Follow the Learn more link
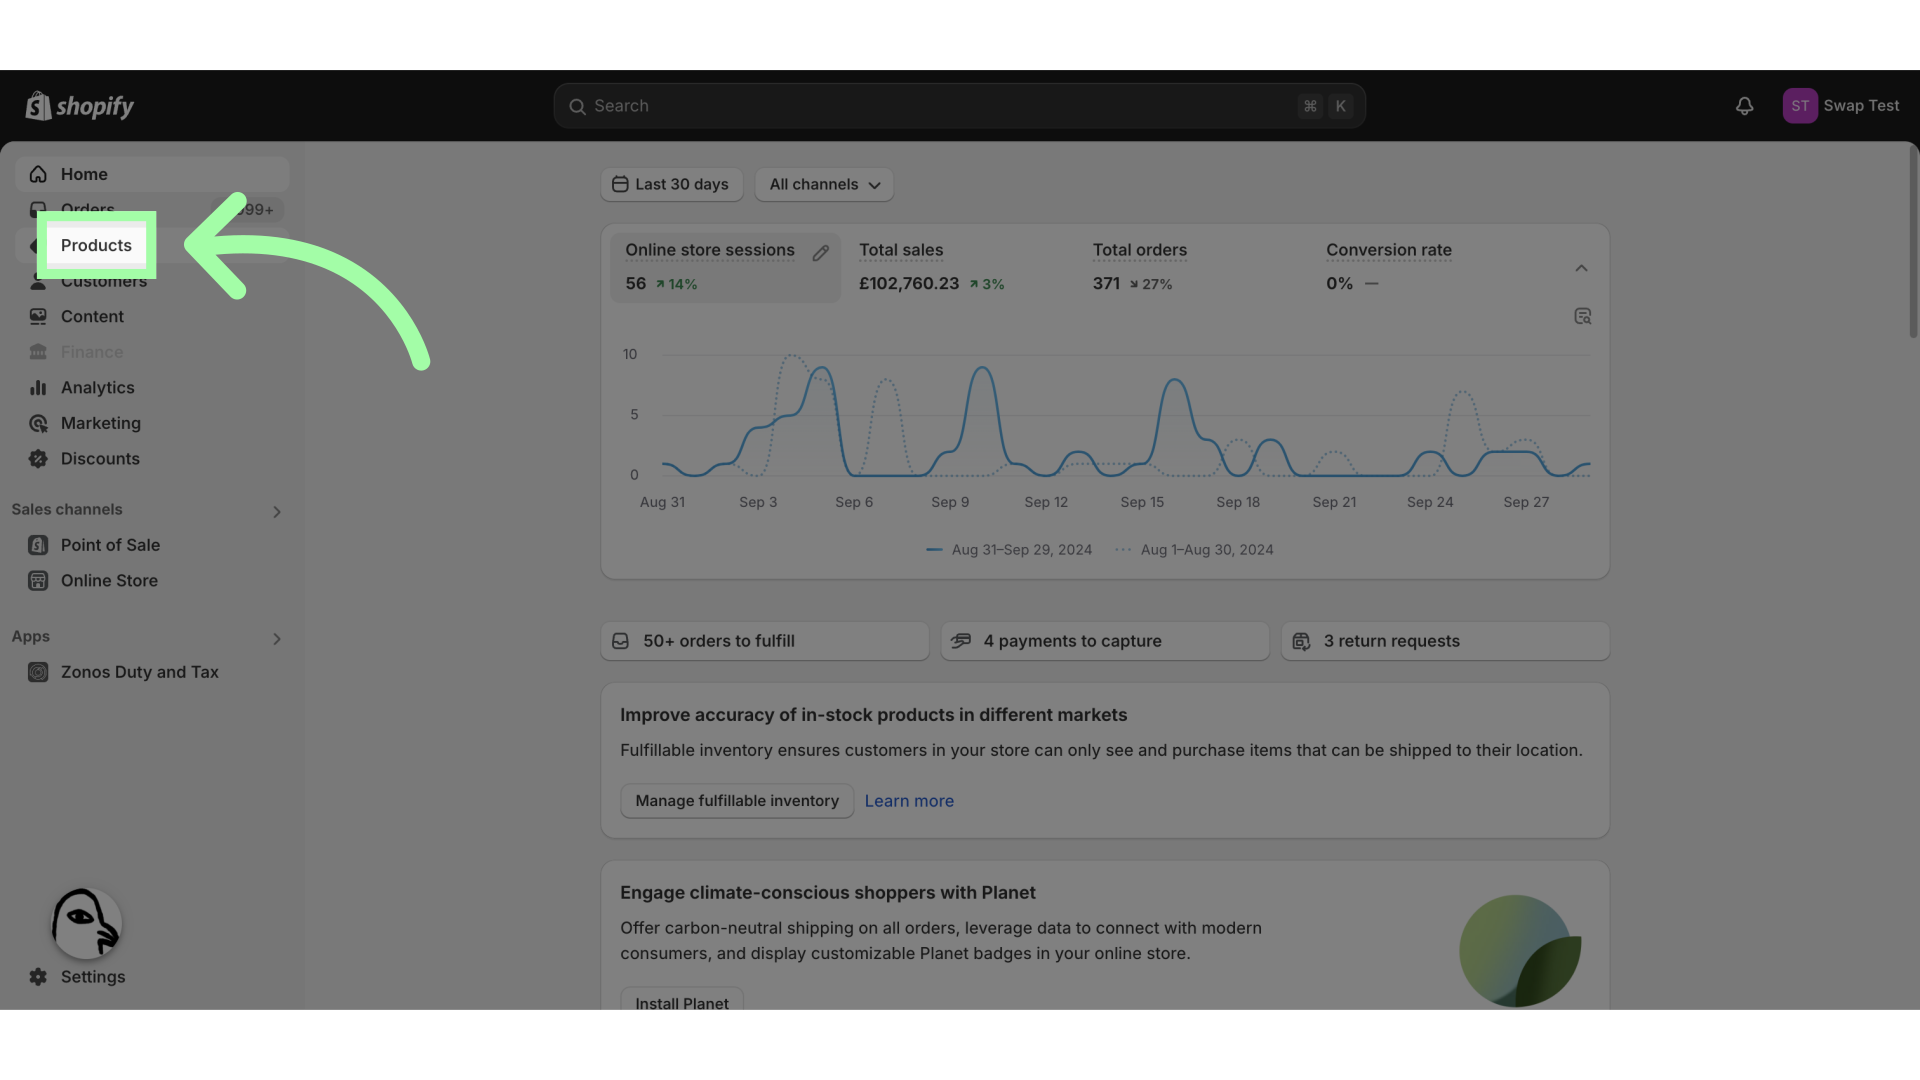1920x1080 pixels. (x=909, y=801)
